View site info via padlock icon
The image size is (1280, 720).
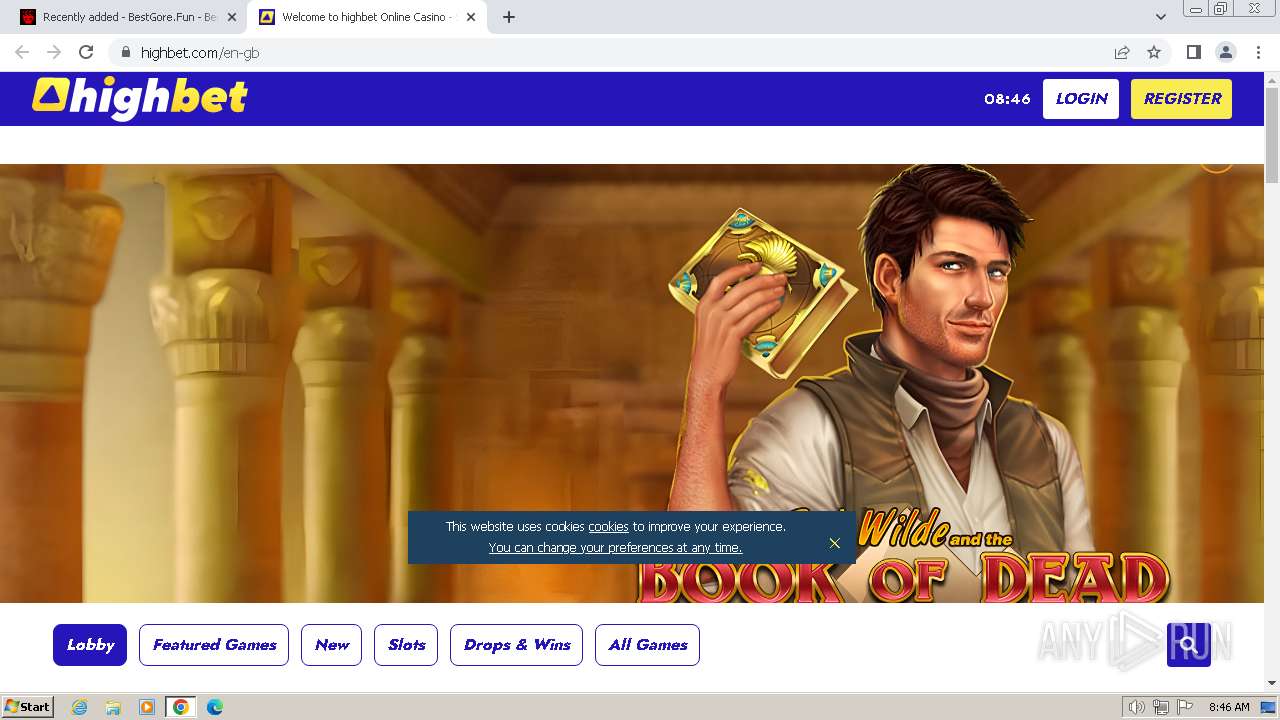125,52
